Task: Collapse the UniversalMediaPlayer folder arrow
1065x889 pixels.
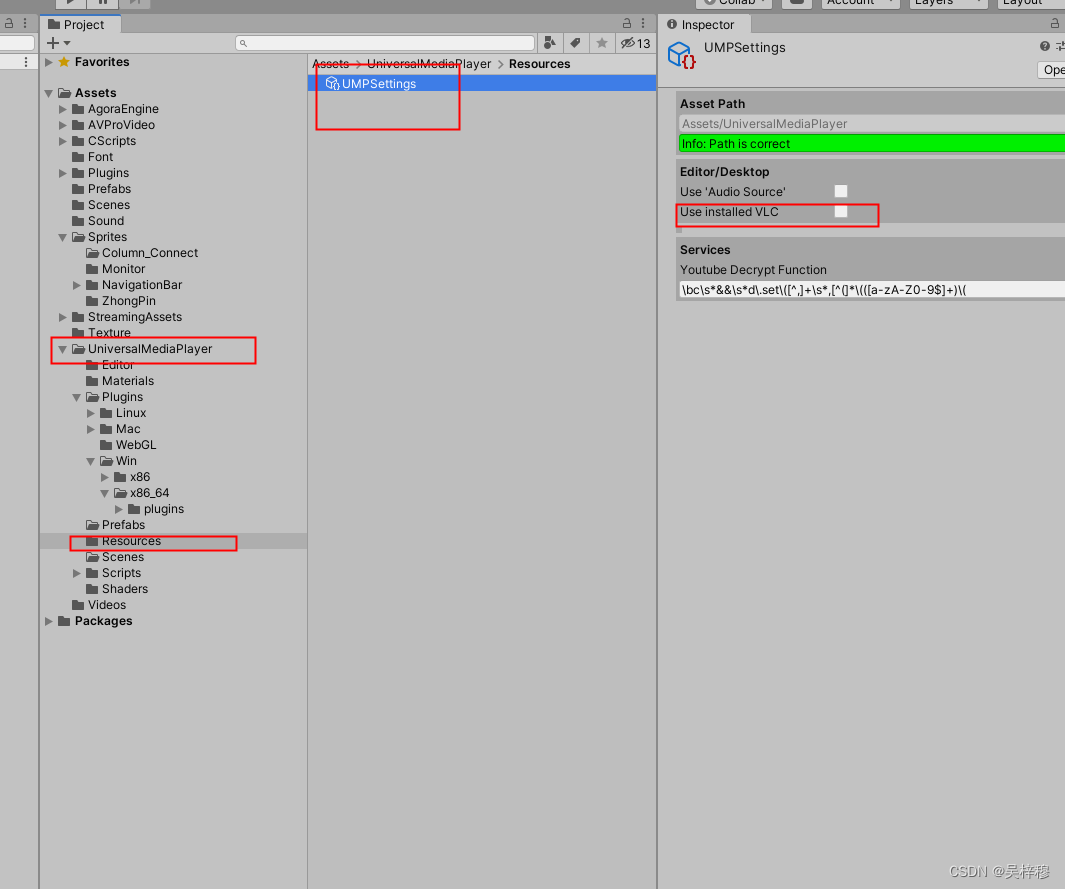Action: [x=62, y=349]
